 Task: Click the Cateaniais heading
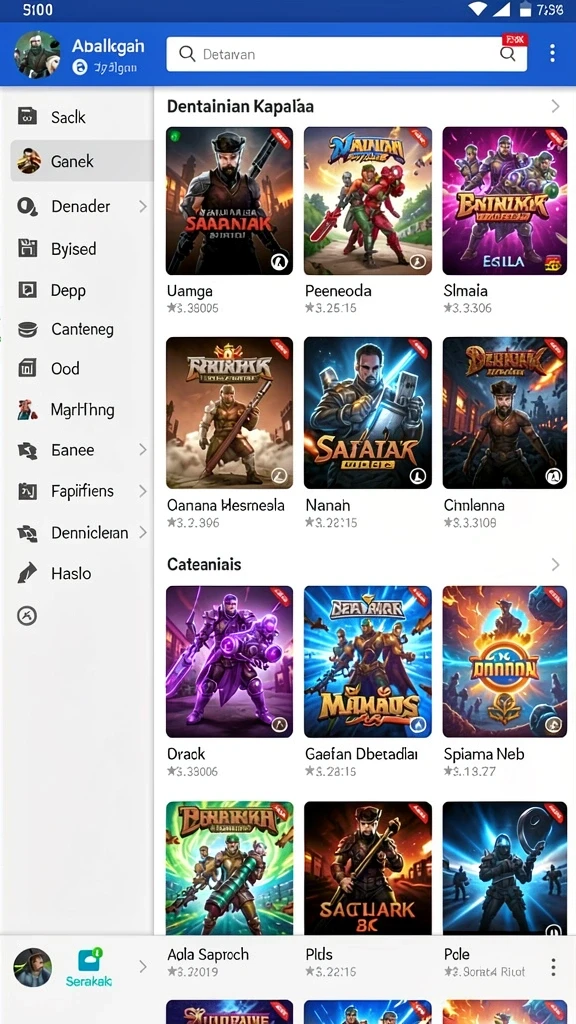click(x=204, y=564)
